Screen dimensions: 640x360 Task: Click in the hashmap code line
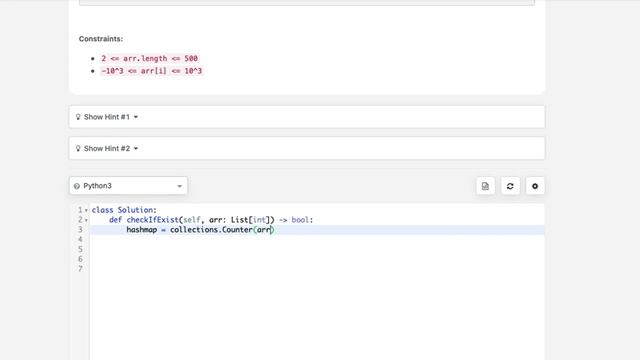pos(317,230)
